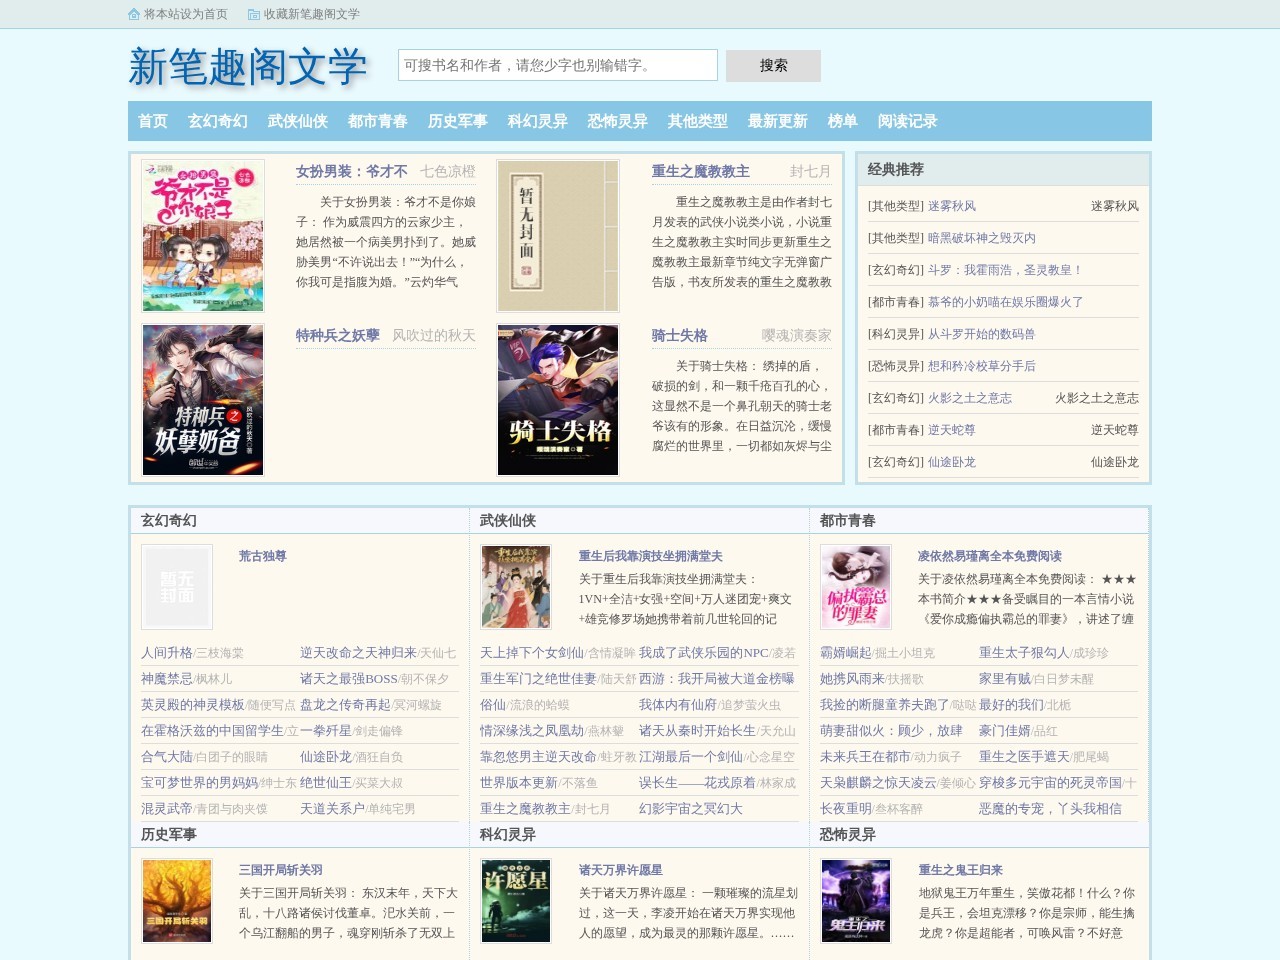Image resolution: width=1280 pixels, height=960 pixels.
Task: Open 神魔禁忌 book link
Action: click(x=167, y=679)
